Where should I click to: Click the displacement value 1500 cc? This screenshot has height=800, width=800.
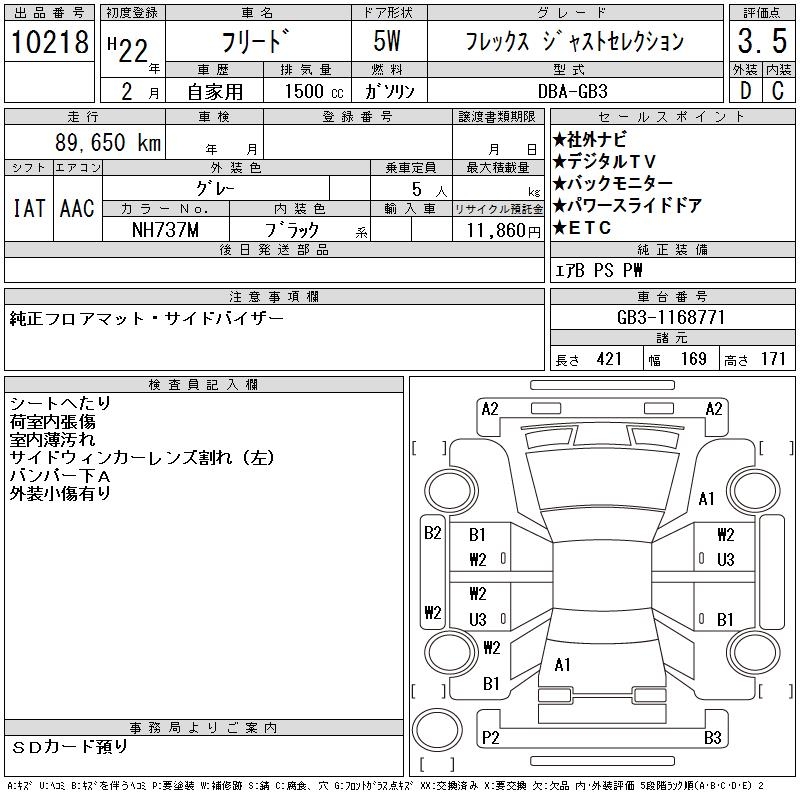point(314,92)
